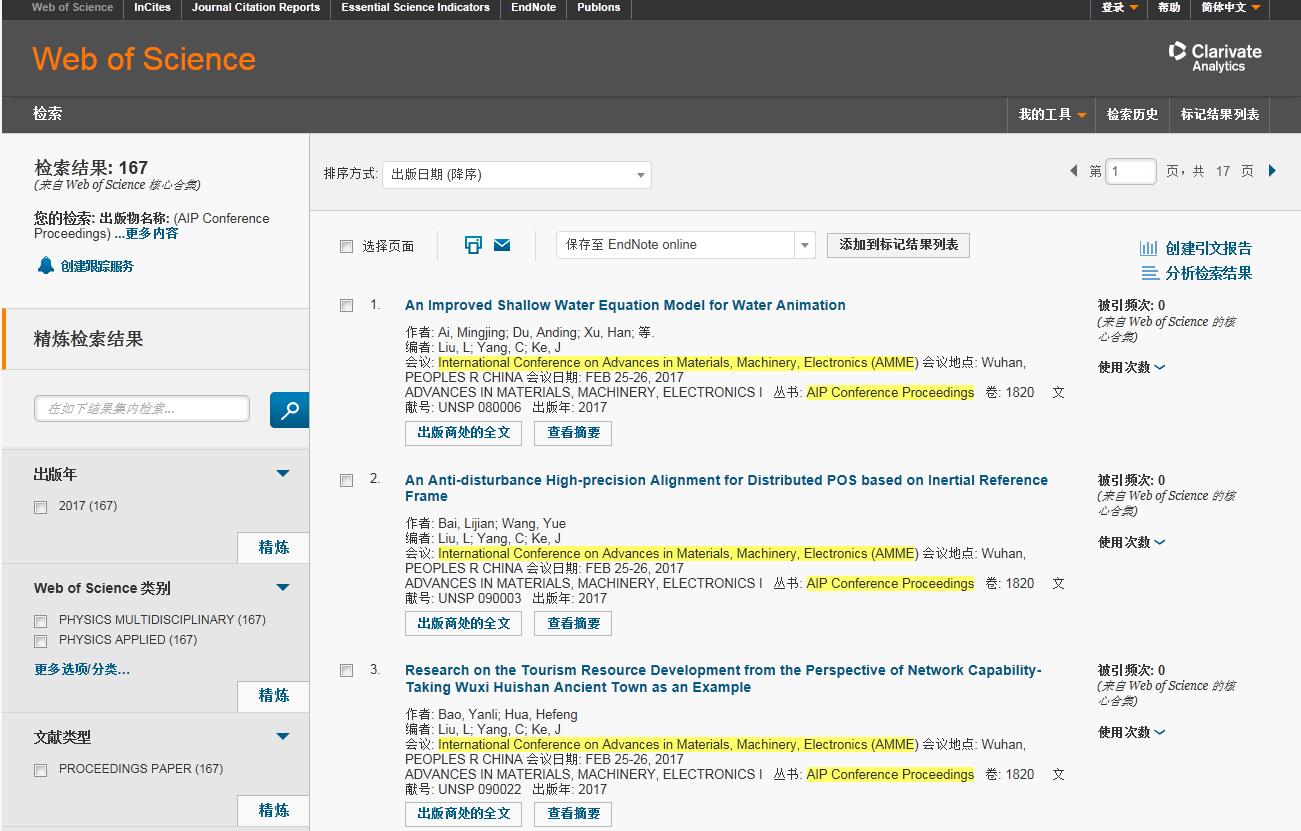1301x831 pixels.
Task: Open the Tourism Resource Development article
Action: (x=723, y=679)
